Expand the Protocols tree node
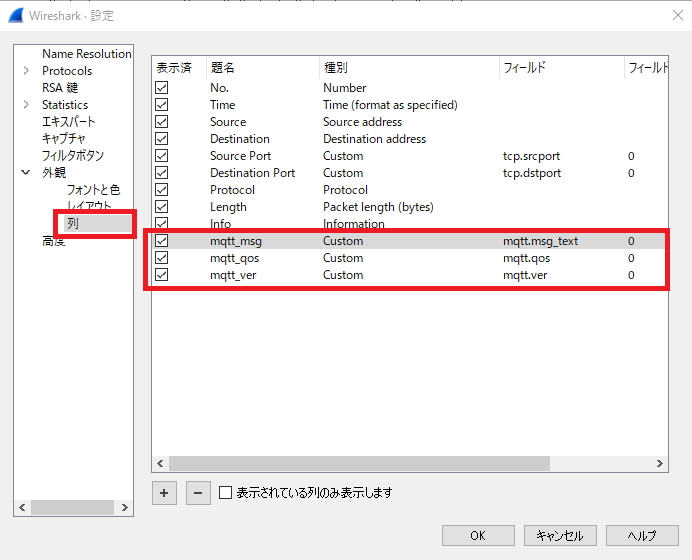 (26, 71)
